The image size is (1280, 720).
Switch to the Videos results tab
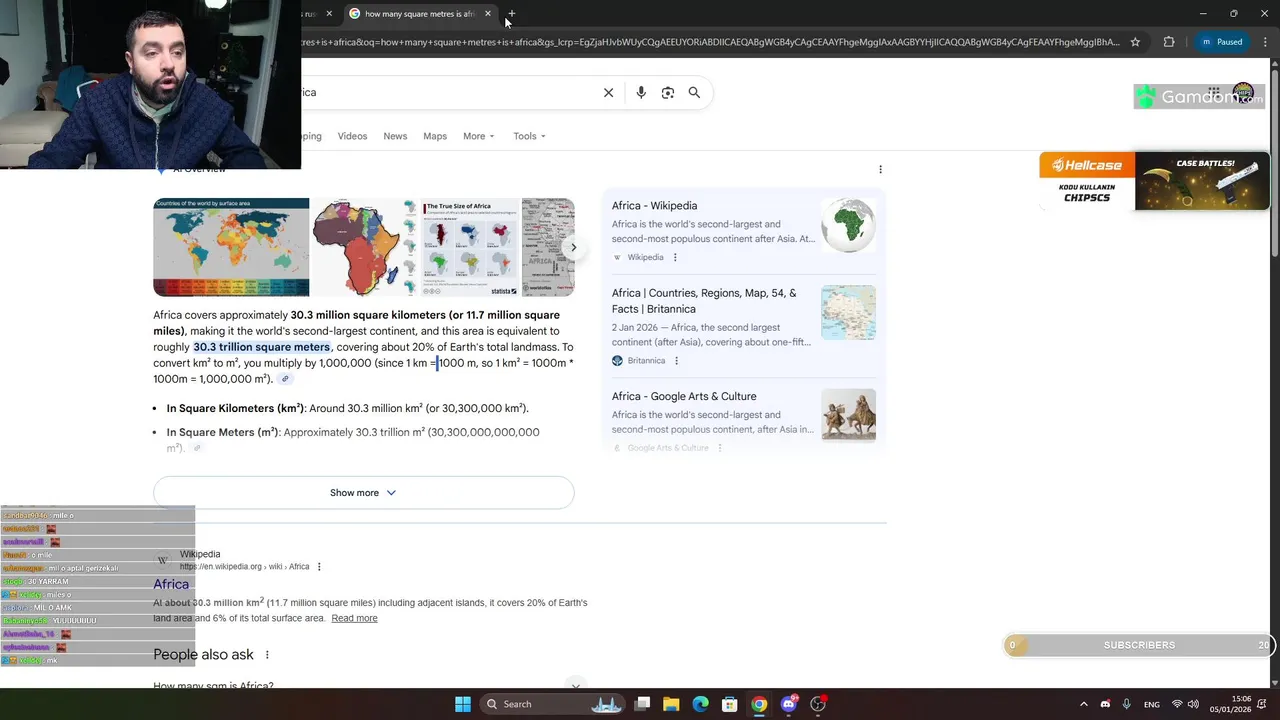(x=352, y=136)
